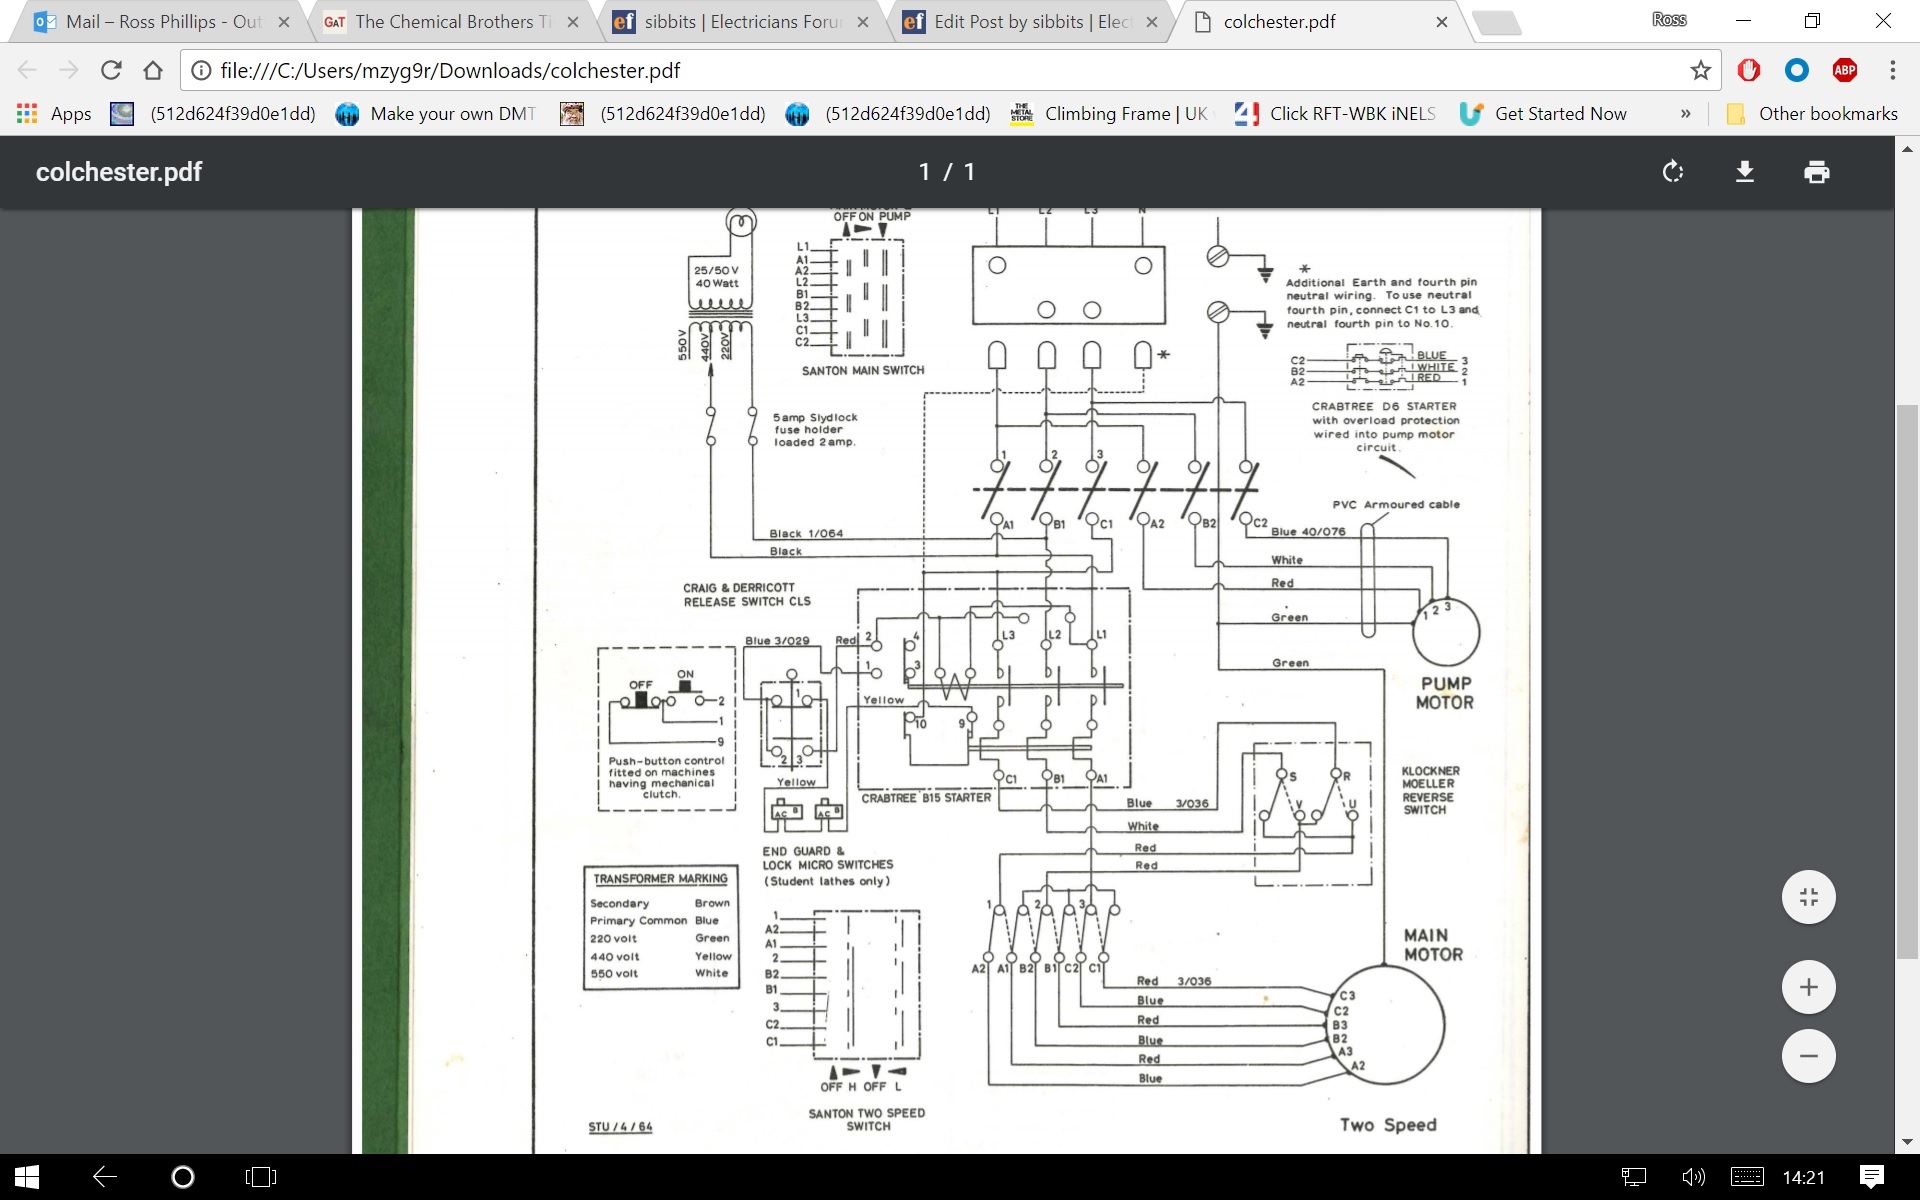Download the colchester.pdf file
Viewport: 1920px width, 1200px height.
1744,172
